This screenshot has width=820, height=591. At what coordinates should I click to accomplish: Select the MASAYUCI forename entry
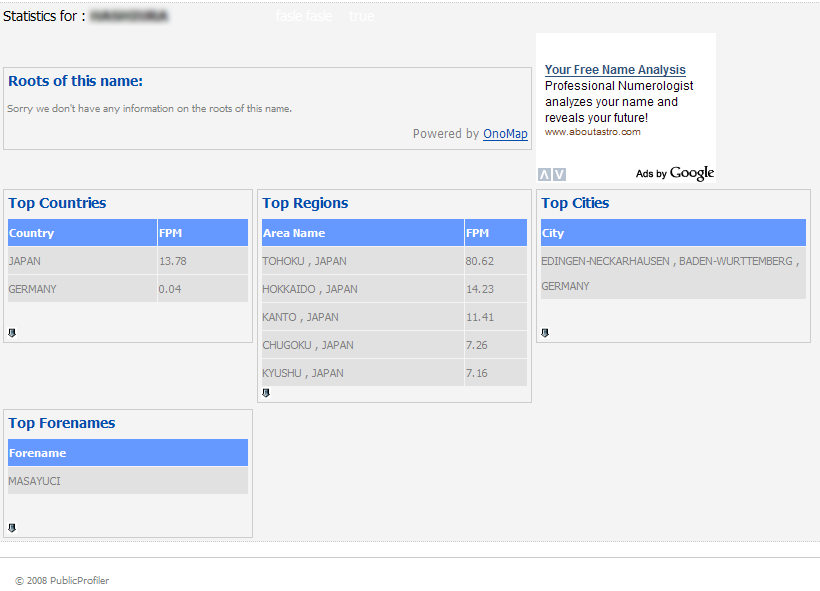click(x=35, y=481)
